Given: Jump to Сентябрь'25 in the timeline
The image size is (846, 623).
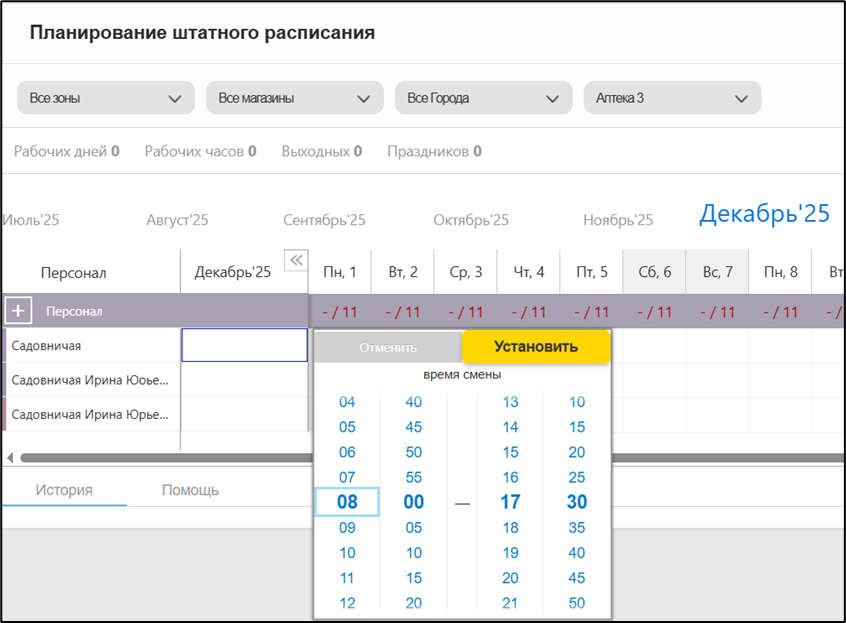Looking at the screenshot, I should click(x=324, y=220).
